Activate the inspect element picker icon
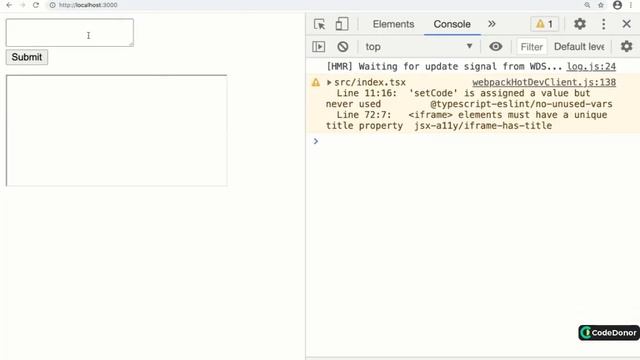This screenshot has height=360, width=640. [320, 24]
